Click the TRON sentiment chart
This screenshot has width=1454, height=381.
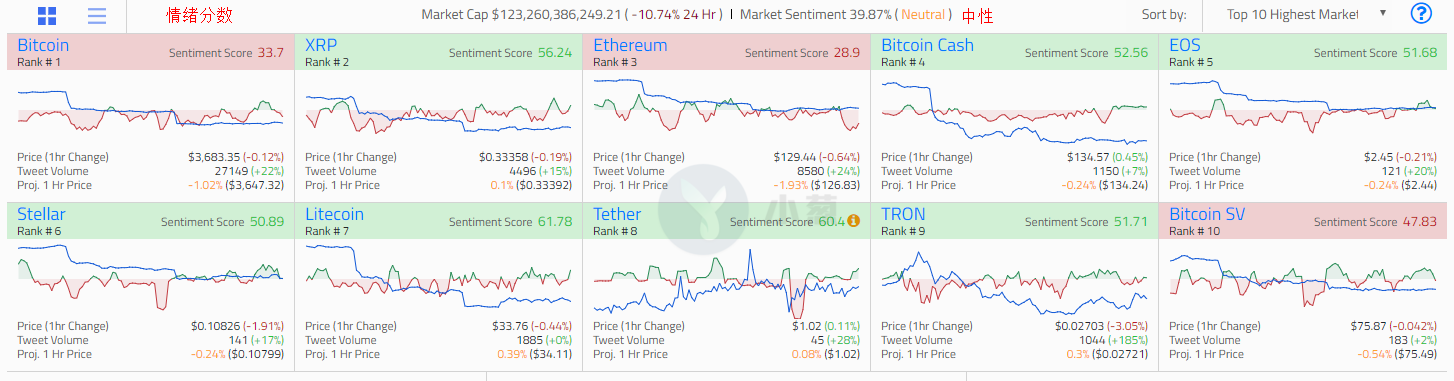(x=1014, y=282)
